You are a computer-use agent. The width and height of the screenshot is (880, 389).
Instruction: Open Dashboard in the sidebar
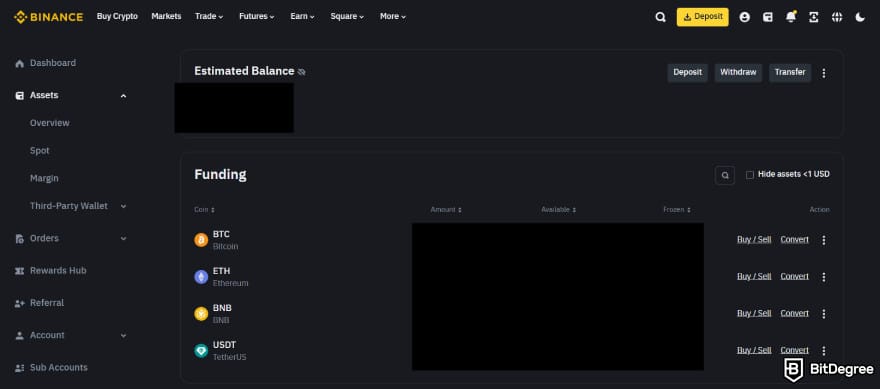click(53, 63)
